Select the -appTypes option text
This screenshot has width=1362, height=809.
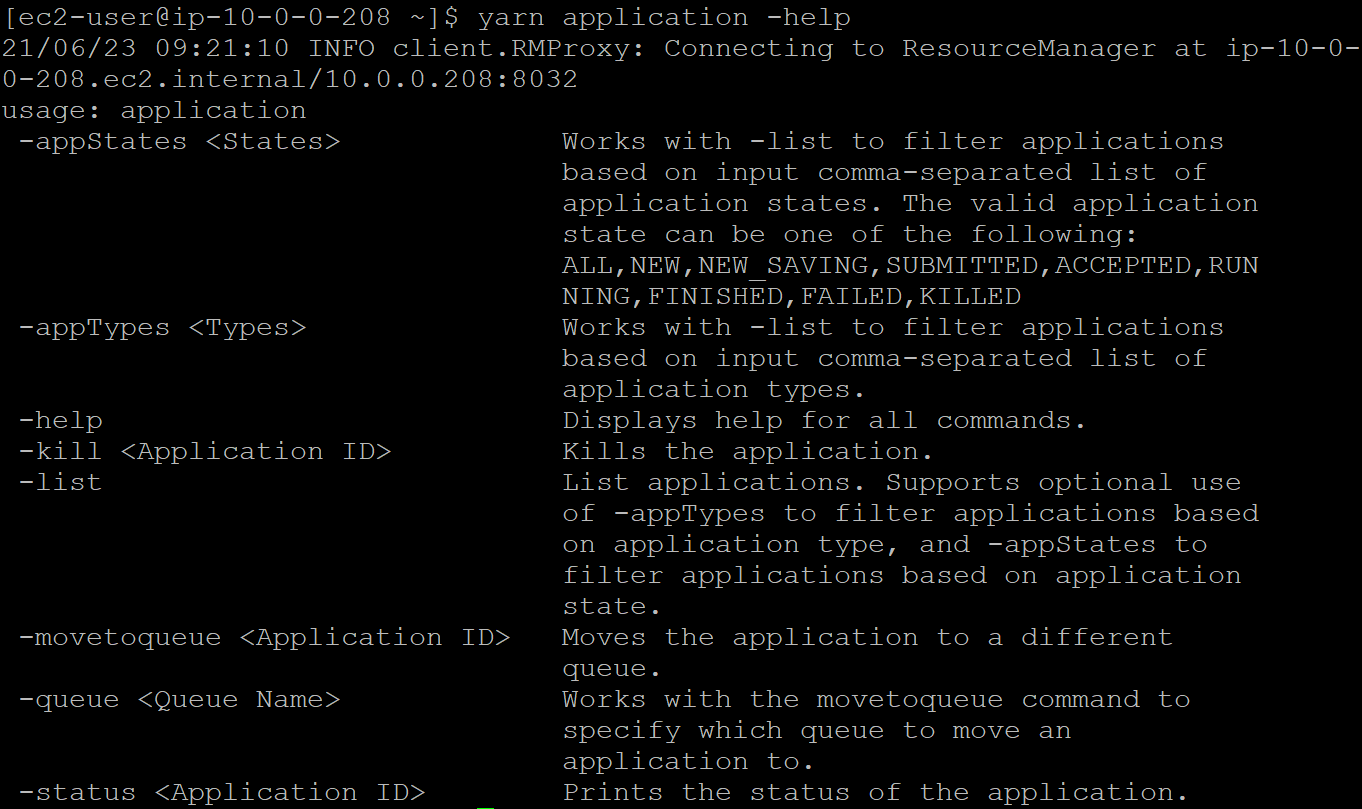95,327
